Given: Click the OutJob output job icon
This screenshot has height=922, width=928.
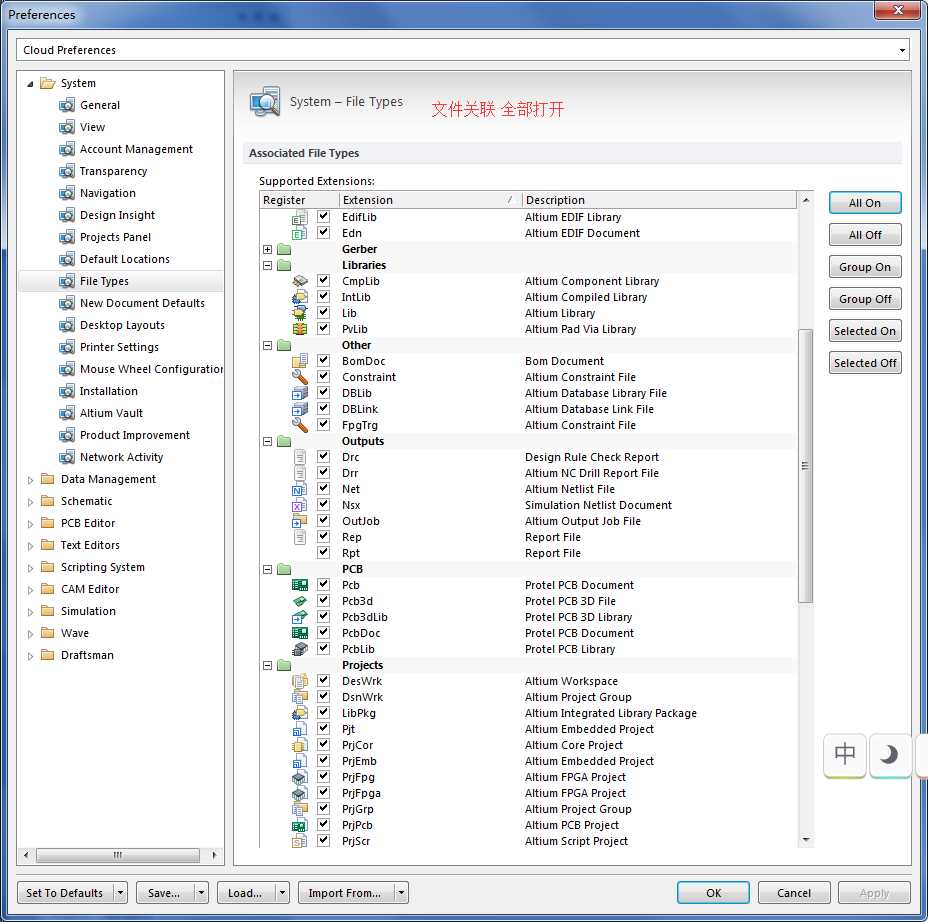Looking at the screenshot, I should 300,521.
